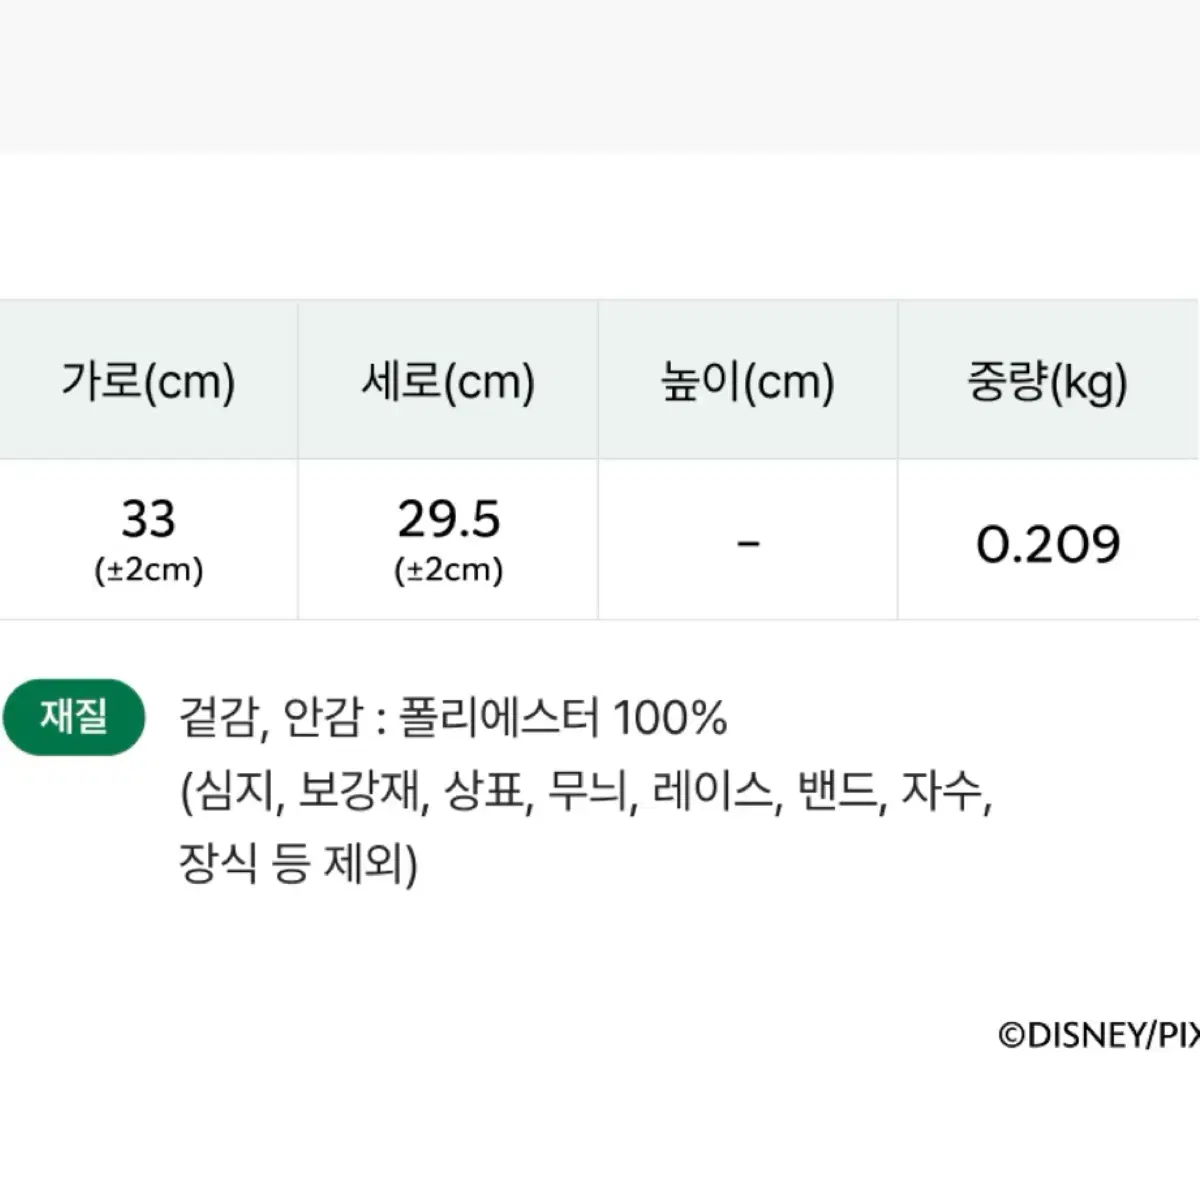Screen dimensions: 1200x1200
Task: Click the weight value 0.209
Action: [x=1048, y=544]
